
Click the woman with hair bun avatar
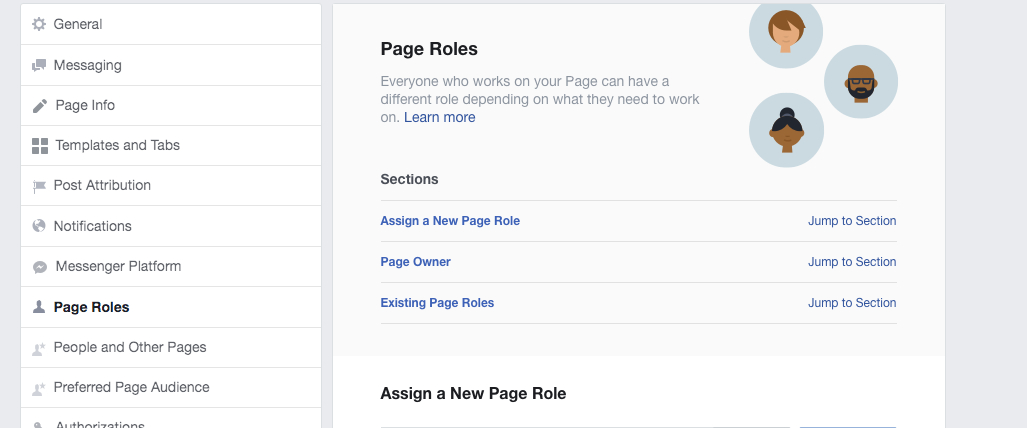(786, 130)
